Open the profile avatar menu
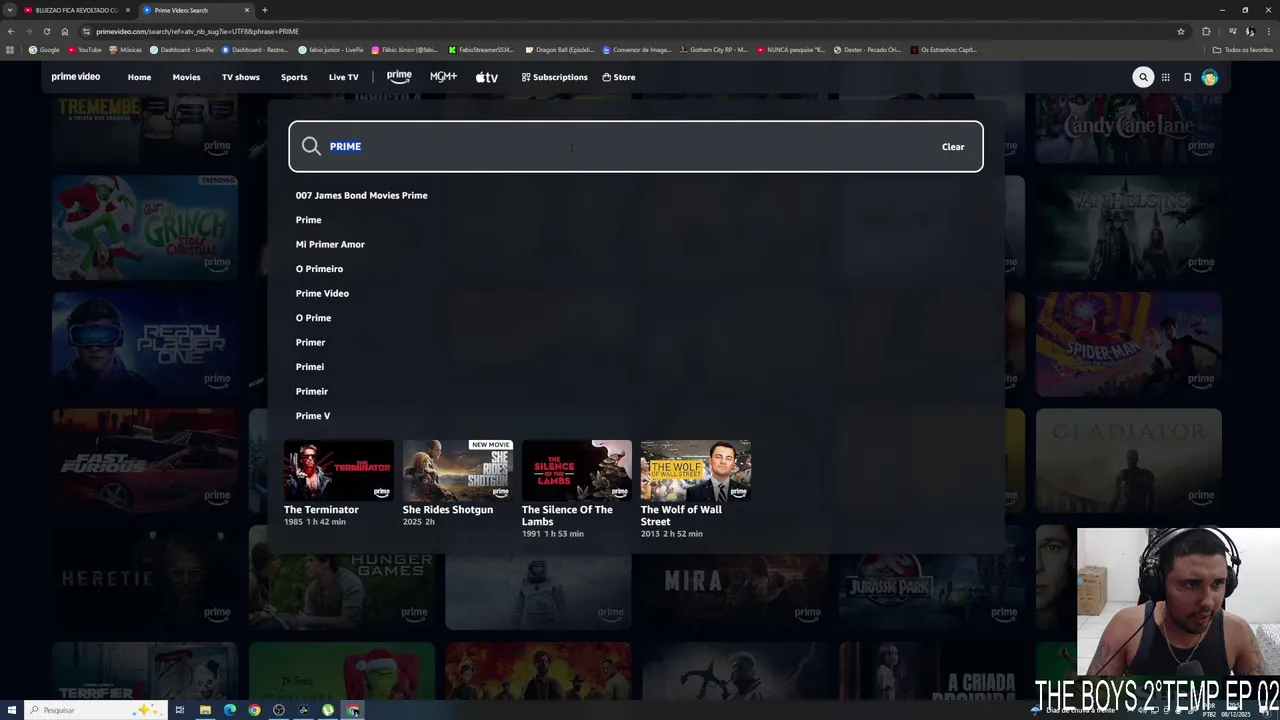The height and width of the screenshot is (720, 1280). coord(1209,77)
